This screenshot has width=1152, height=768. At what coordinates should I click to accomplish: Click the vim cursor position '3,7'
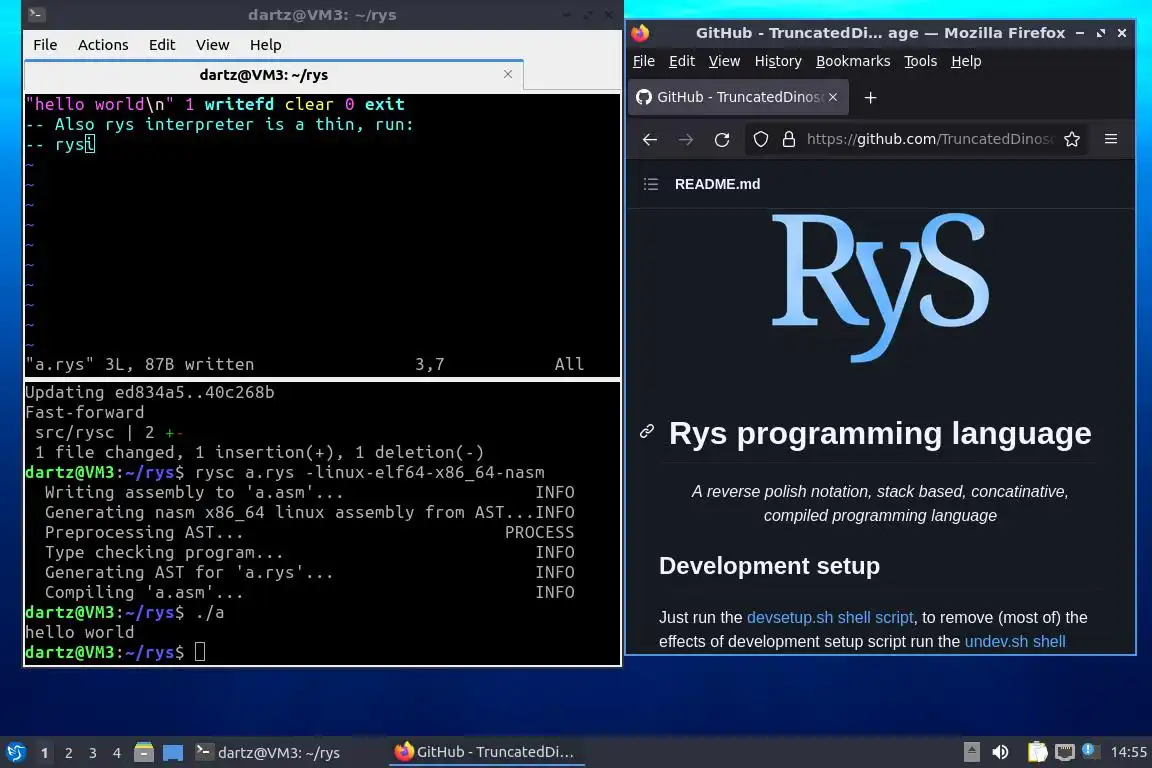(x=430, y=365)
